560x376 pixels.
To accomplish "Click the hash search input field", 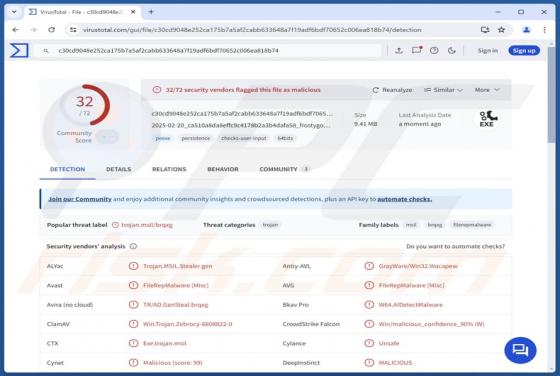I will [x=211, y=51].
